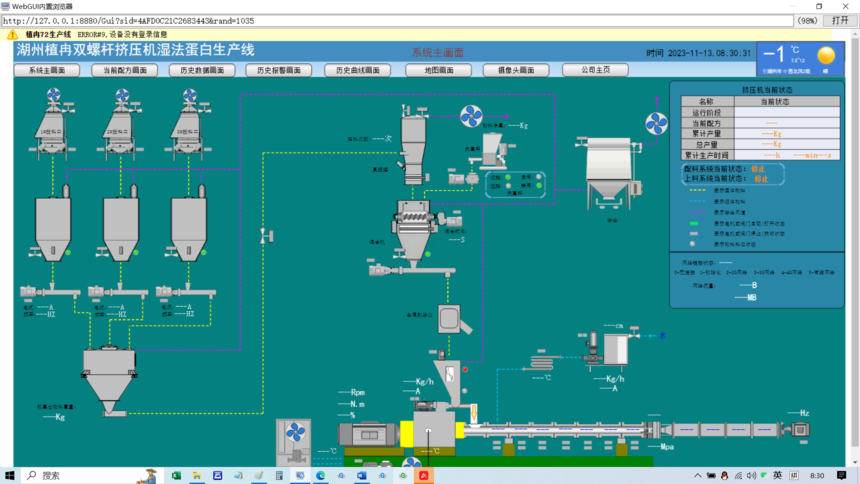Select the metal detector separator icon
This screenshot has width=860, height=484.
point(453,319)
